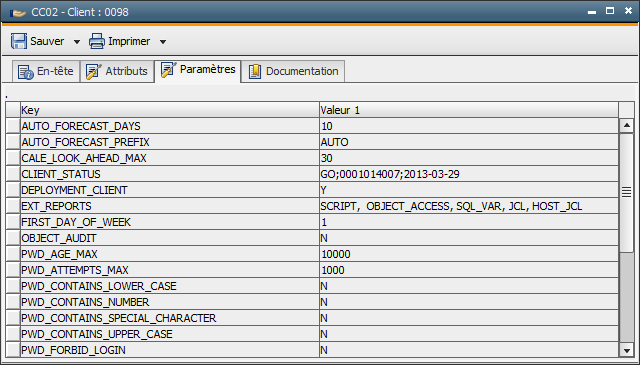The height and width of the screenshot is (365, 640).
Task: Click the CLIENT_STATUS key cell
Action: [x=170, y=174]
